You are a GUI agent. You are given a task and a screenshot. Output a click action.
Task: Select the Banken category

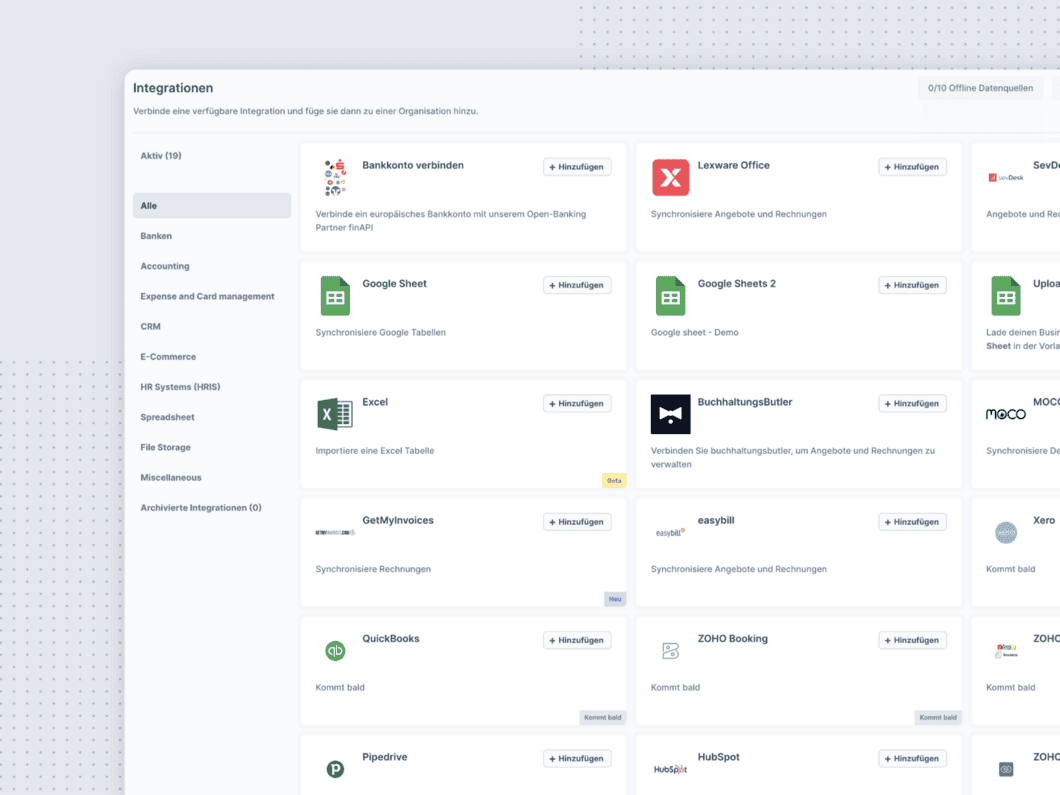coord(156,236)
